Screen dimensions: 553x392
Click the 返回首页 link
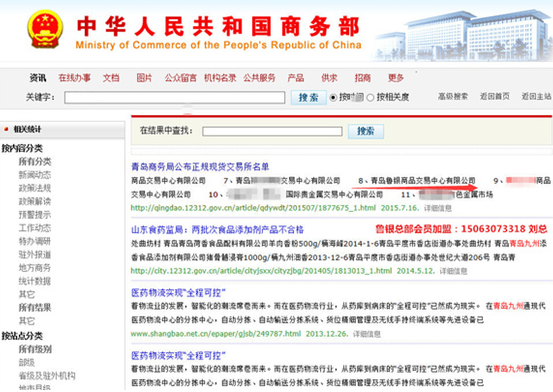[494, 96]
